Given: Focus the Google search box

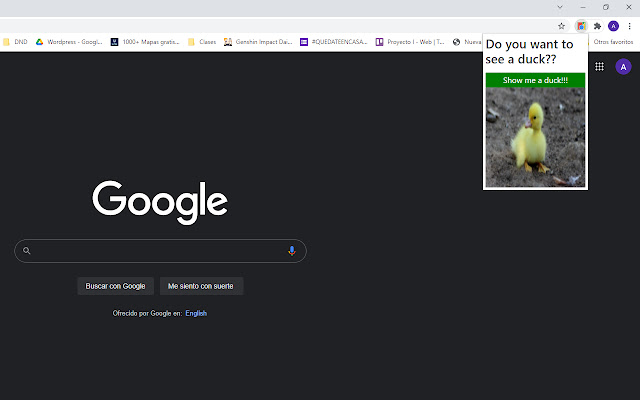Looking at the screenshot, I should pyautogui.click(x=160, y=251).
